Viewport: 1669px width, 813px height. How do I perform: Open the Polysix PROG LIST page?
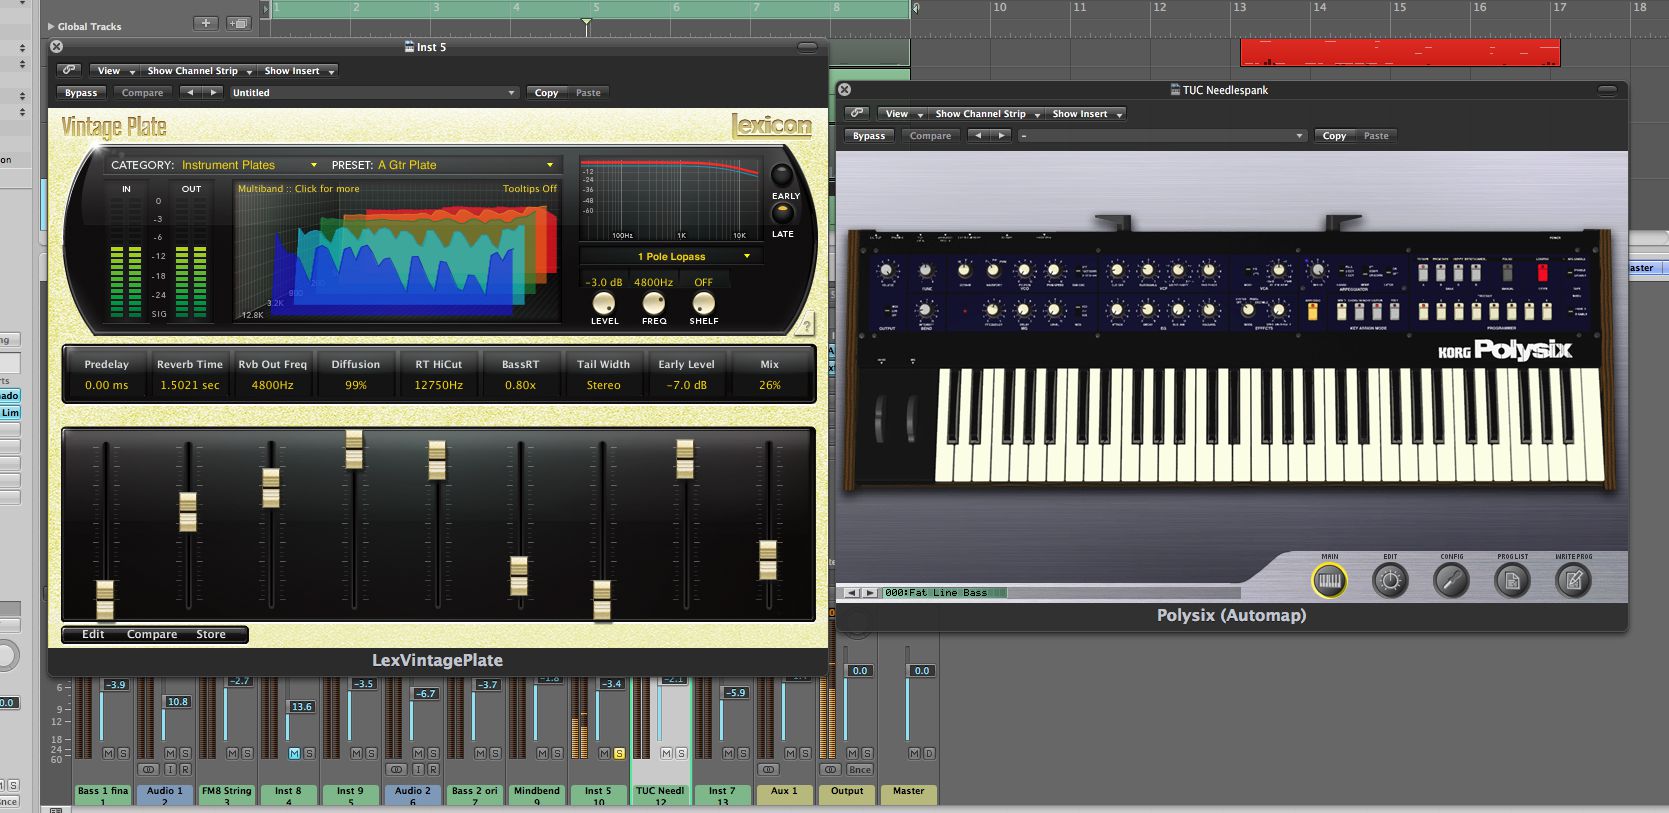pyautogui.click(x=1512, y=580)
